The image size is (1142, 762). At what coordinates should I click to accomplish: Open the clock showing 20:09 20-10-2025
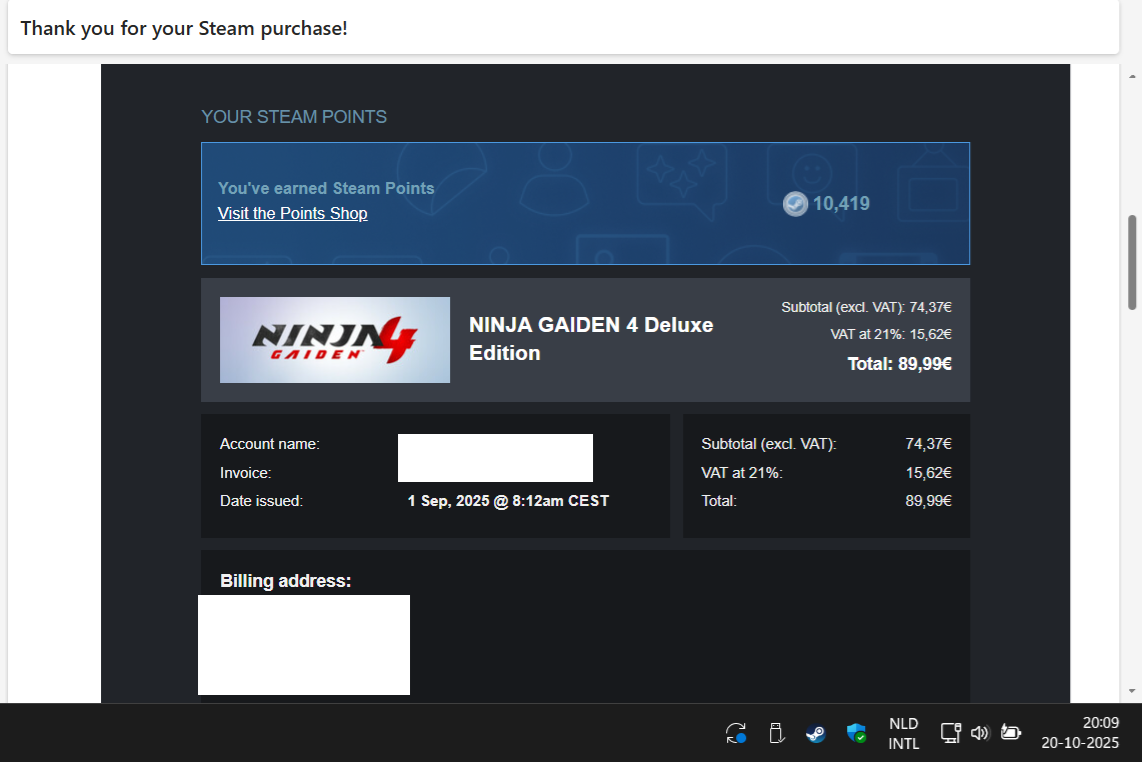tap(1080, 733)
